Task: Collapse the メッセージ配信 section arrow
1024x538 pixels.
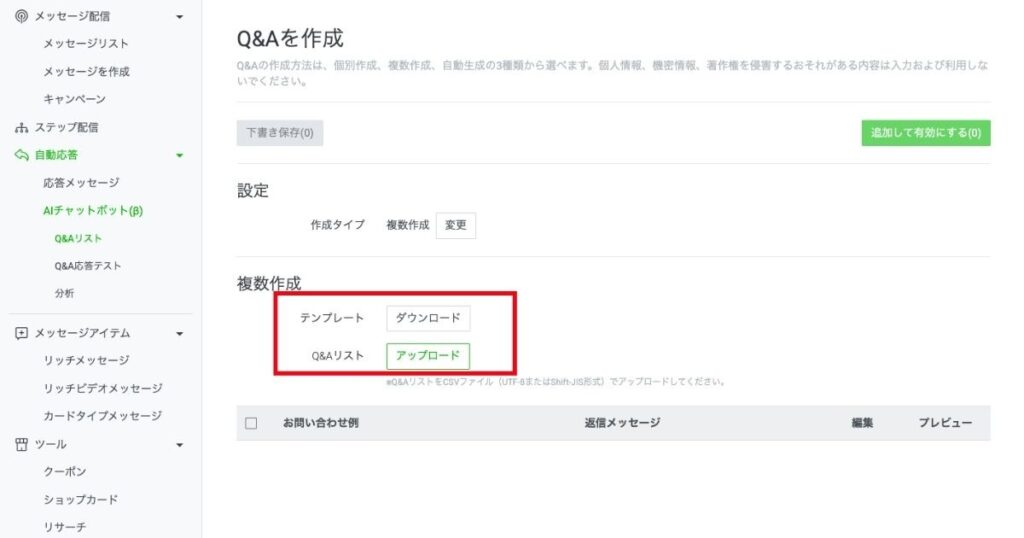Action: [179, 17]
